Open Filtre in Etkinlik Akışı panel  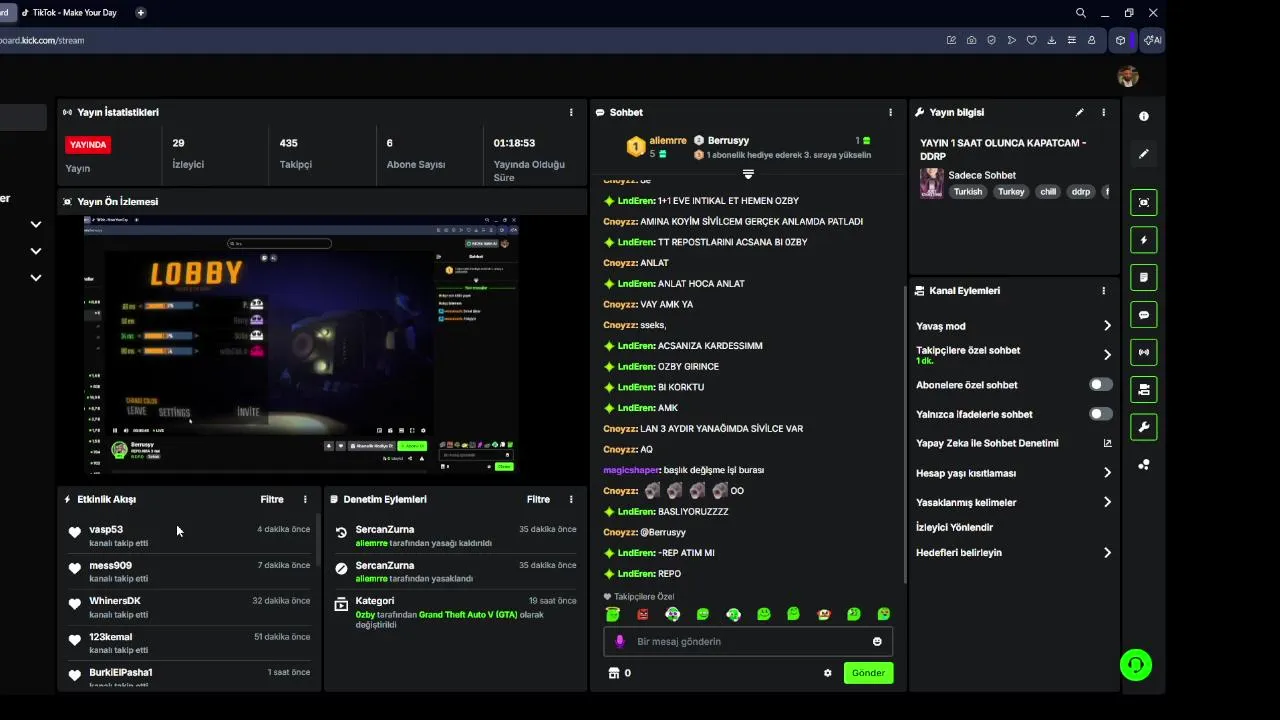click(272, 499)
